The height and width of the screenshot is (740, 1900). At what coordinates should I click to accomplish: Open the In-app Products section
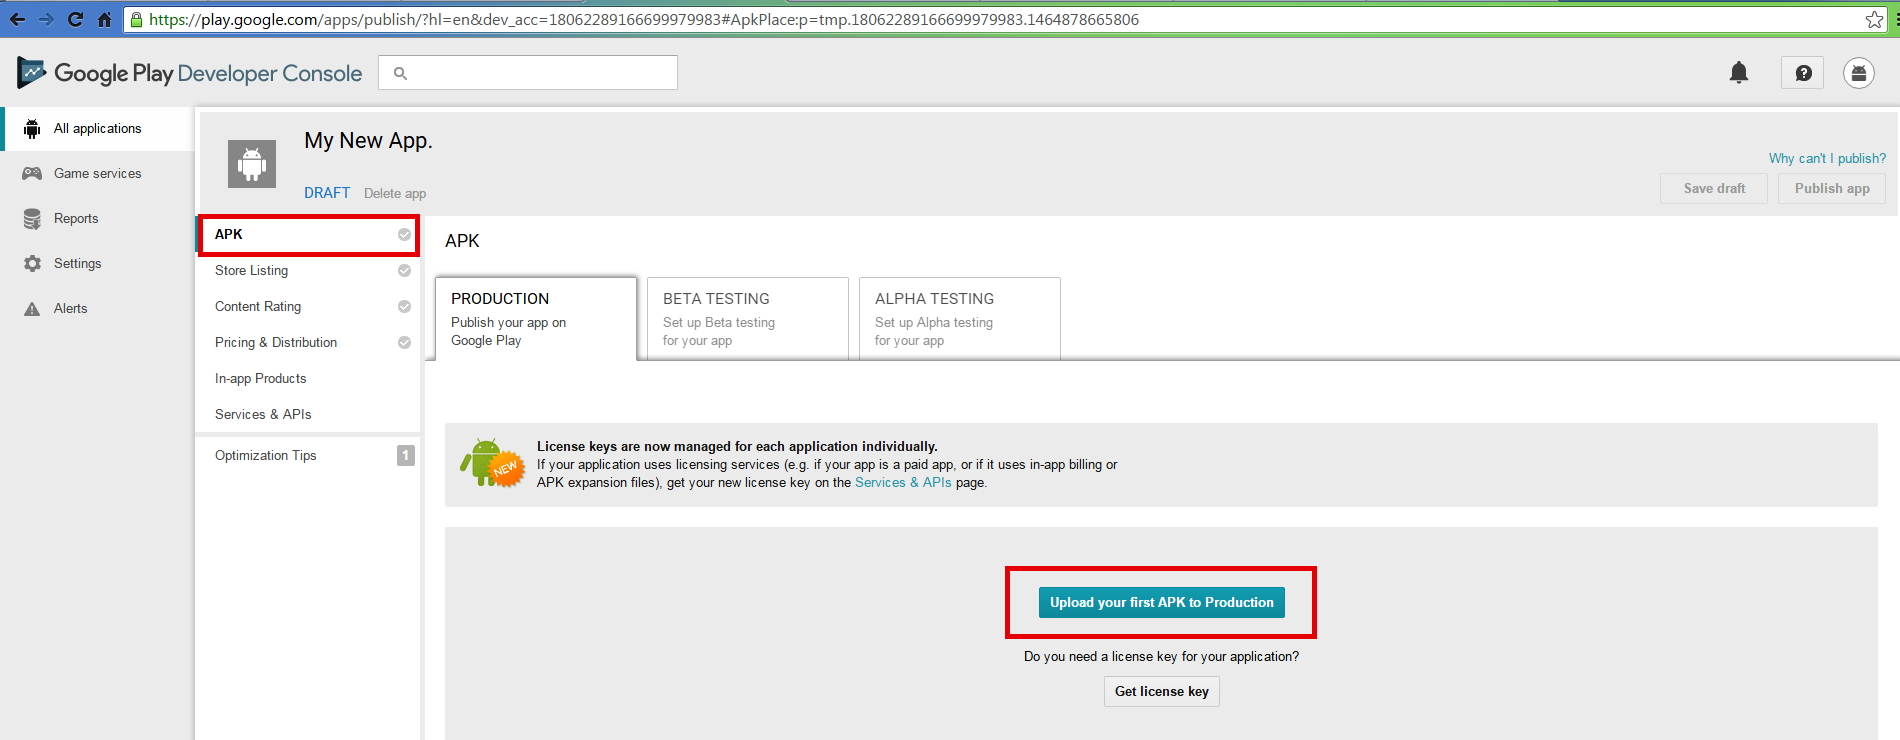[x=308, y=379]
